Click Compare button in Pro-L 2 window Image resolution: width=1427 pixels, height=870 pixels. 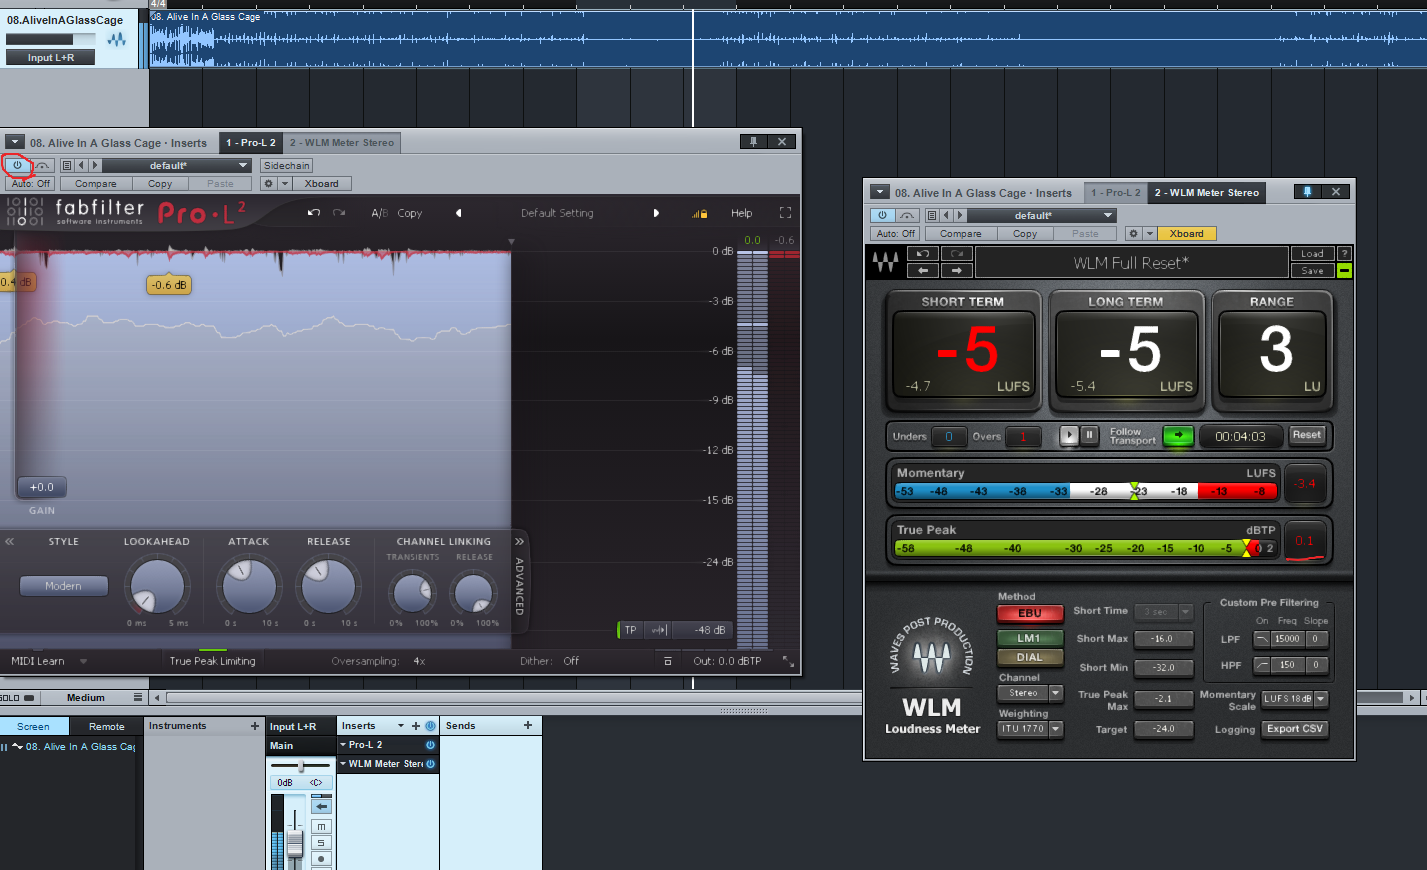pos(96,183)
